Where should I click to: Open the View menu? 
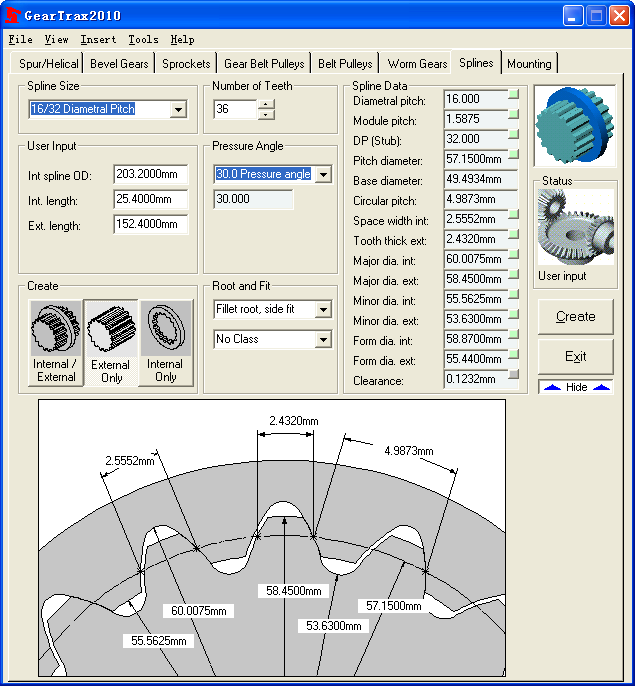coord(56,39)
